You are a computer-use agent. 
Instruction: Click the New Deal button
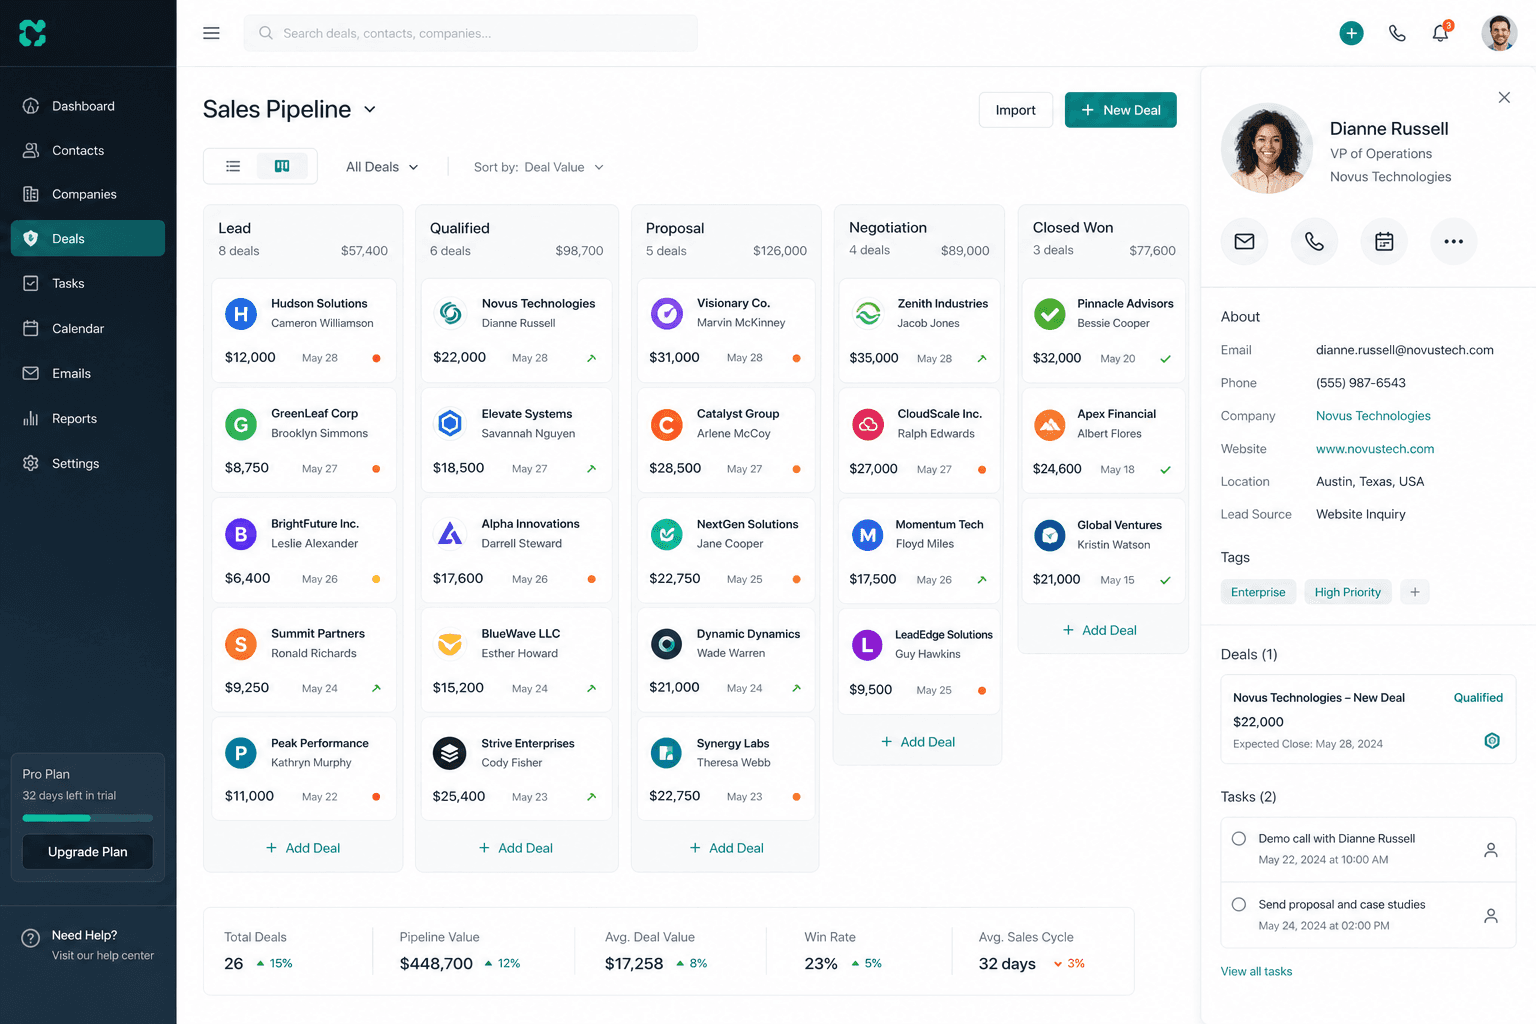tap(1120, 110)
